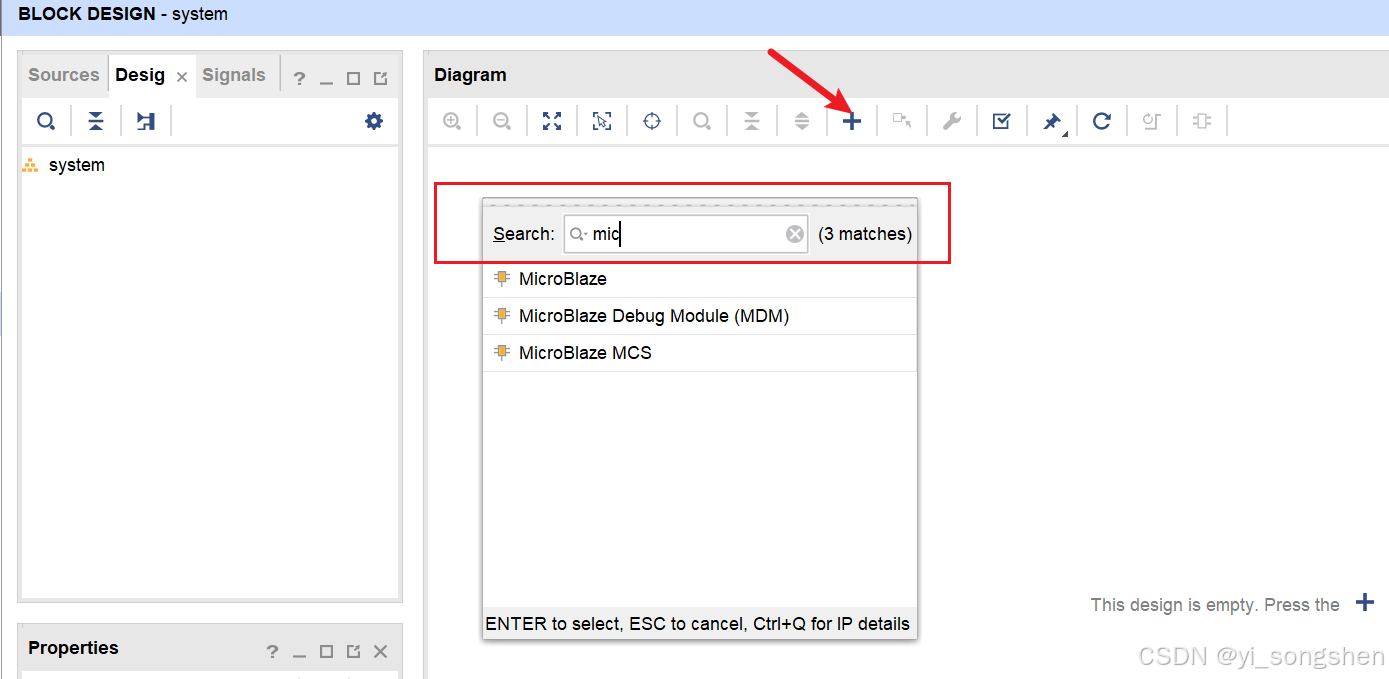Viewport: 1389px width, 679px height.
Task: Click the plus link in empty design hint
Action: tap(1364, 602)
